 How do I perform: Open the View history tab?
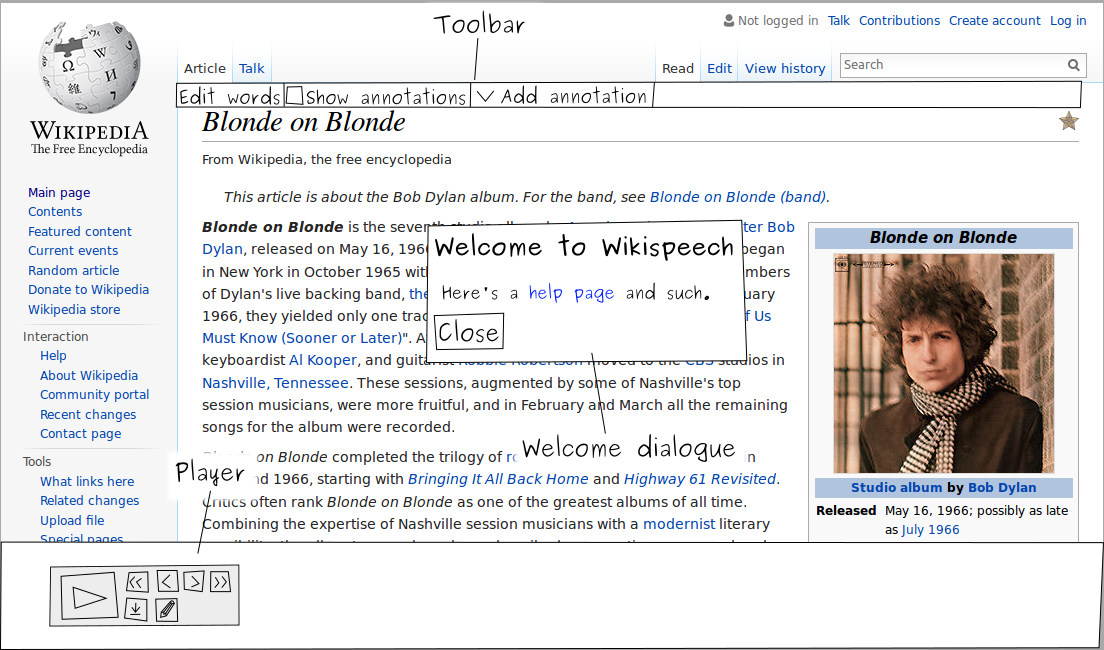pos(785,68)
